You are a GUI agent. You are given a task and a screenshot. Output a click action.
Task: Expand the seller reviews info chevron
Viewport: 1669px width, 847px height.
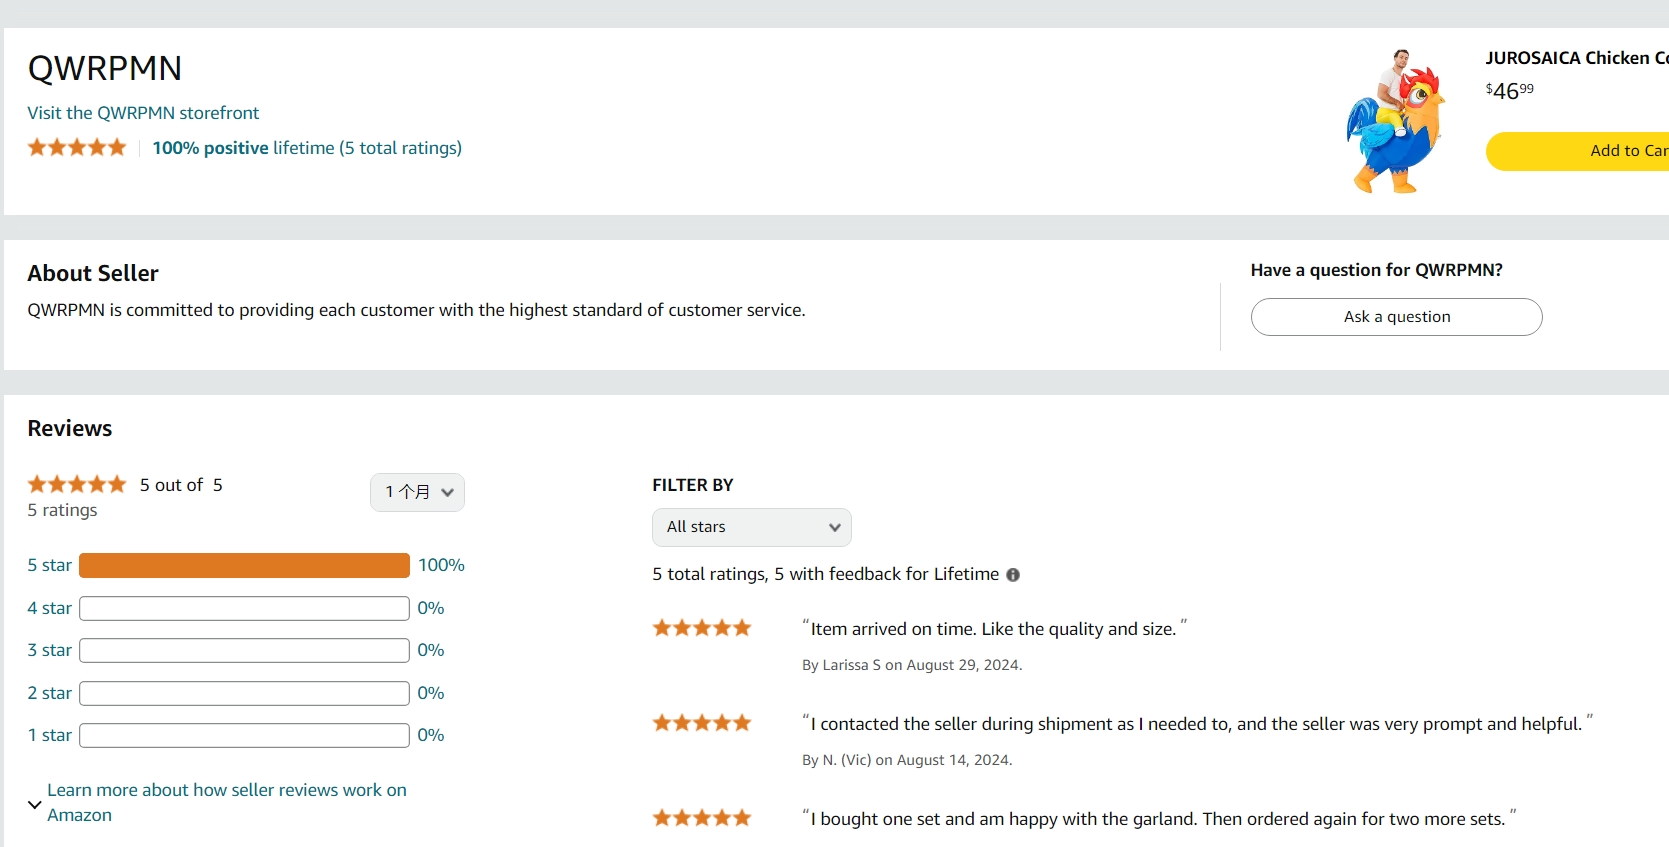point(35,804)
